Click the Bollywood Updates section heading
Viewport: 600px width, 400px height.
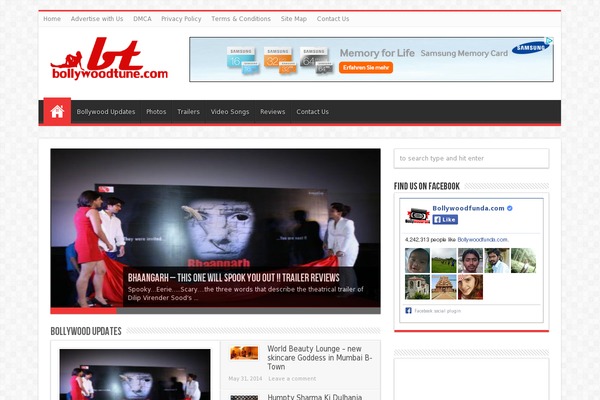tap(86, 331)
